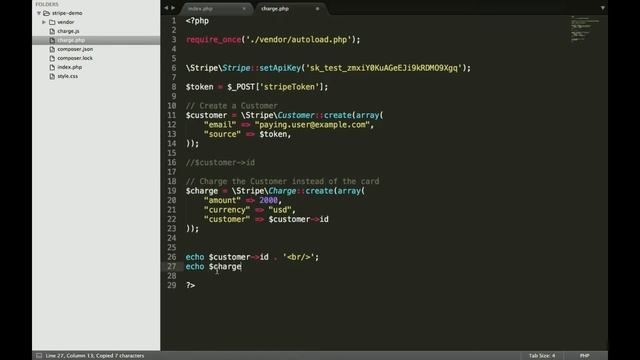Screen dimensions: 640x360
Task: Click the //$customer->id comment
Action: tap(220, 162)
